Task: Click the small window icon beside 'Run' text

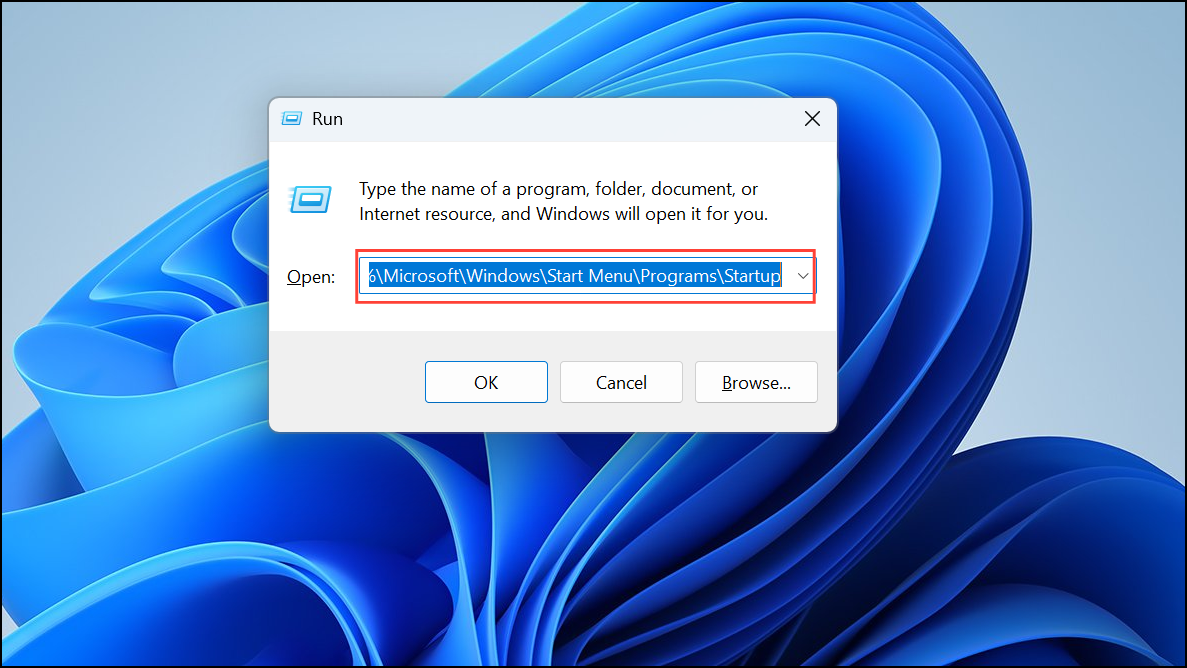Action: [291, 118]
